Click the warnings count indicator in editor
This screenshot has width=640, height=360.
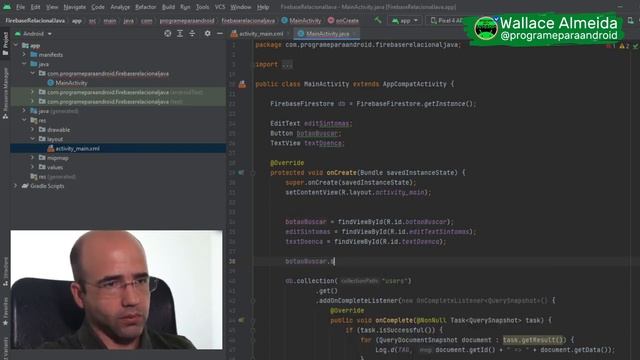pos(624,46)
